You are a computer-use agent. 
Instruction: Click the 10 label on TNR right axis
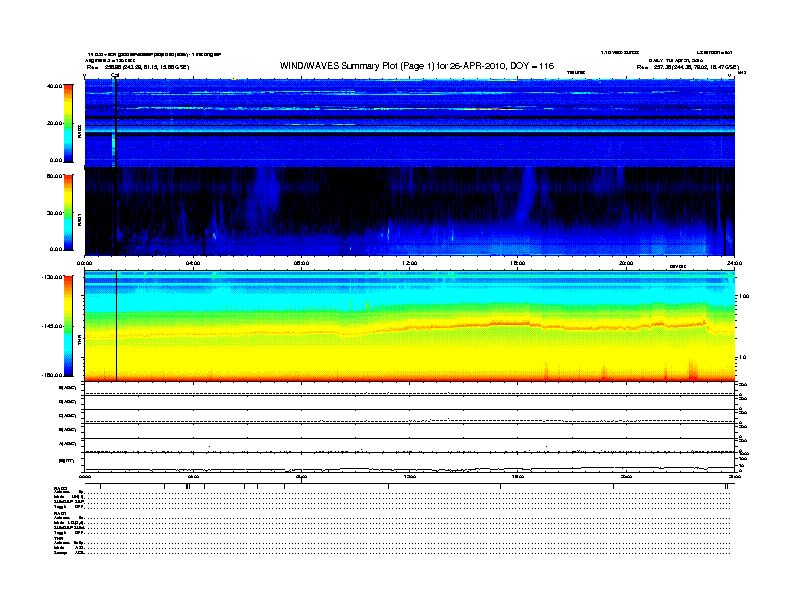743,358
